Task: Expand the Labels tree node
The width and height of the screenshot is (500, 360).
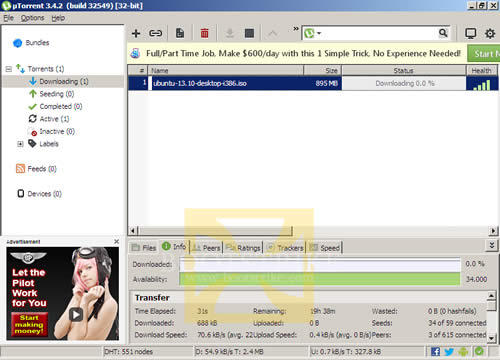Action: click(x=20, y=144)
